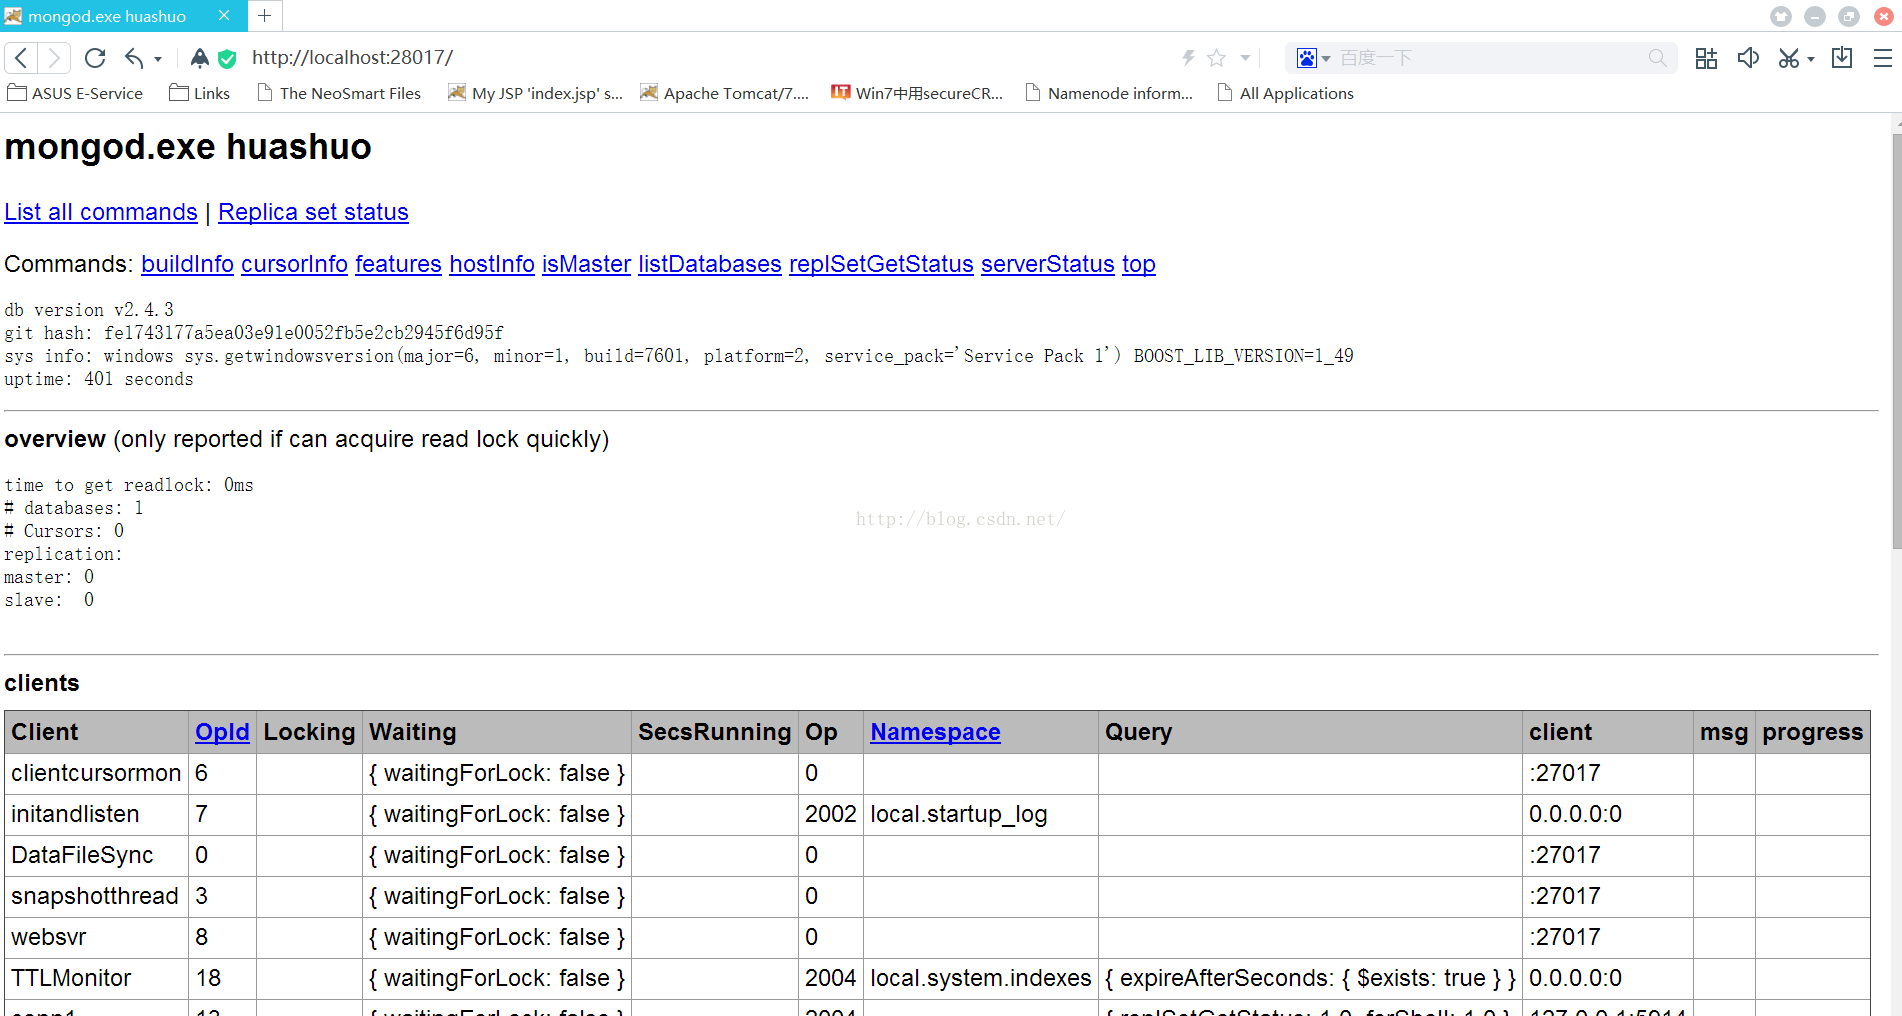This screenshot has width=1902, height=1016.
Task: Open the dropdown arrow beside the star
Action: (1245, 58)
